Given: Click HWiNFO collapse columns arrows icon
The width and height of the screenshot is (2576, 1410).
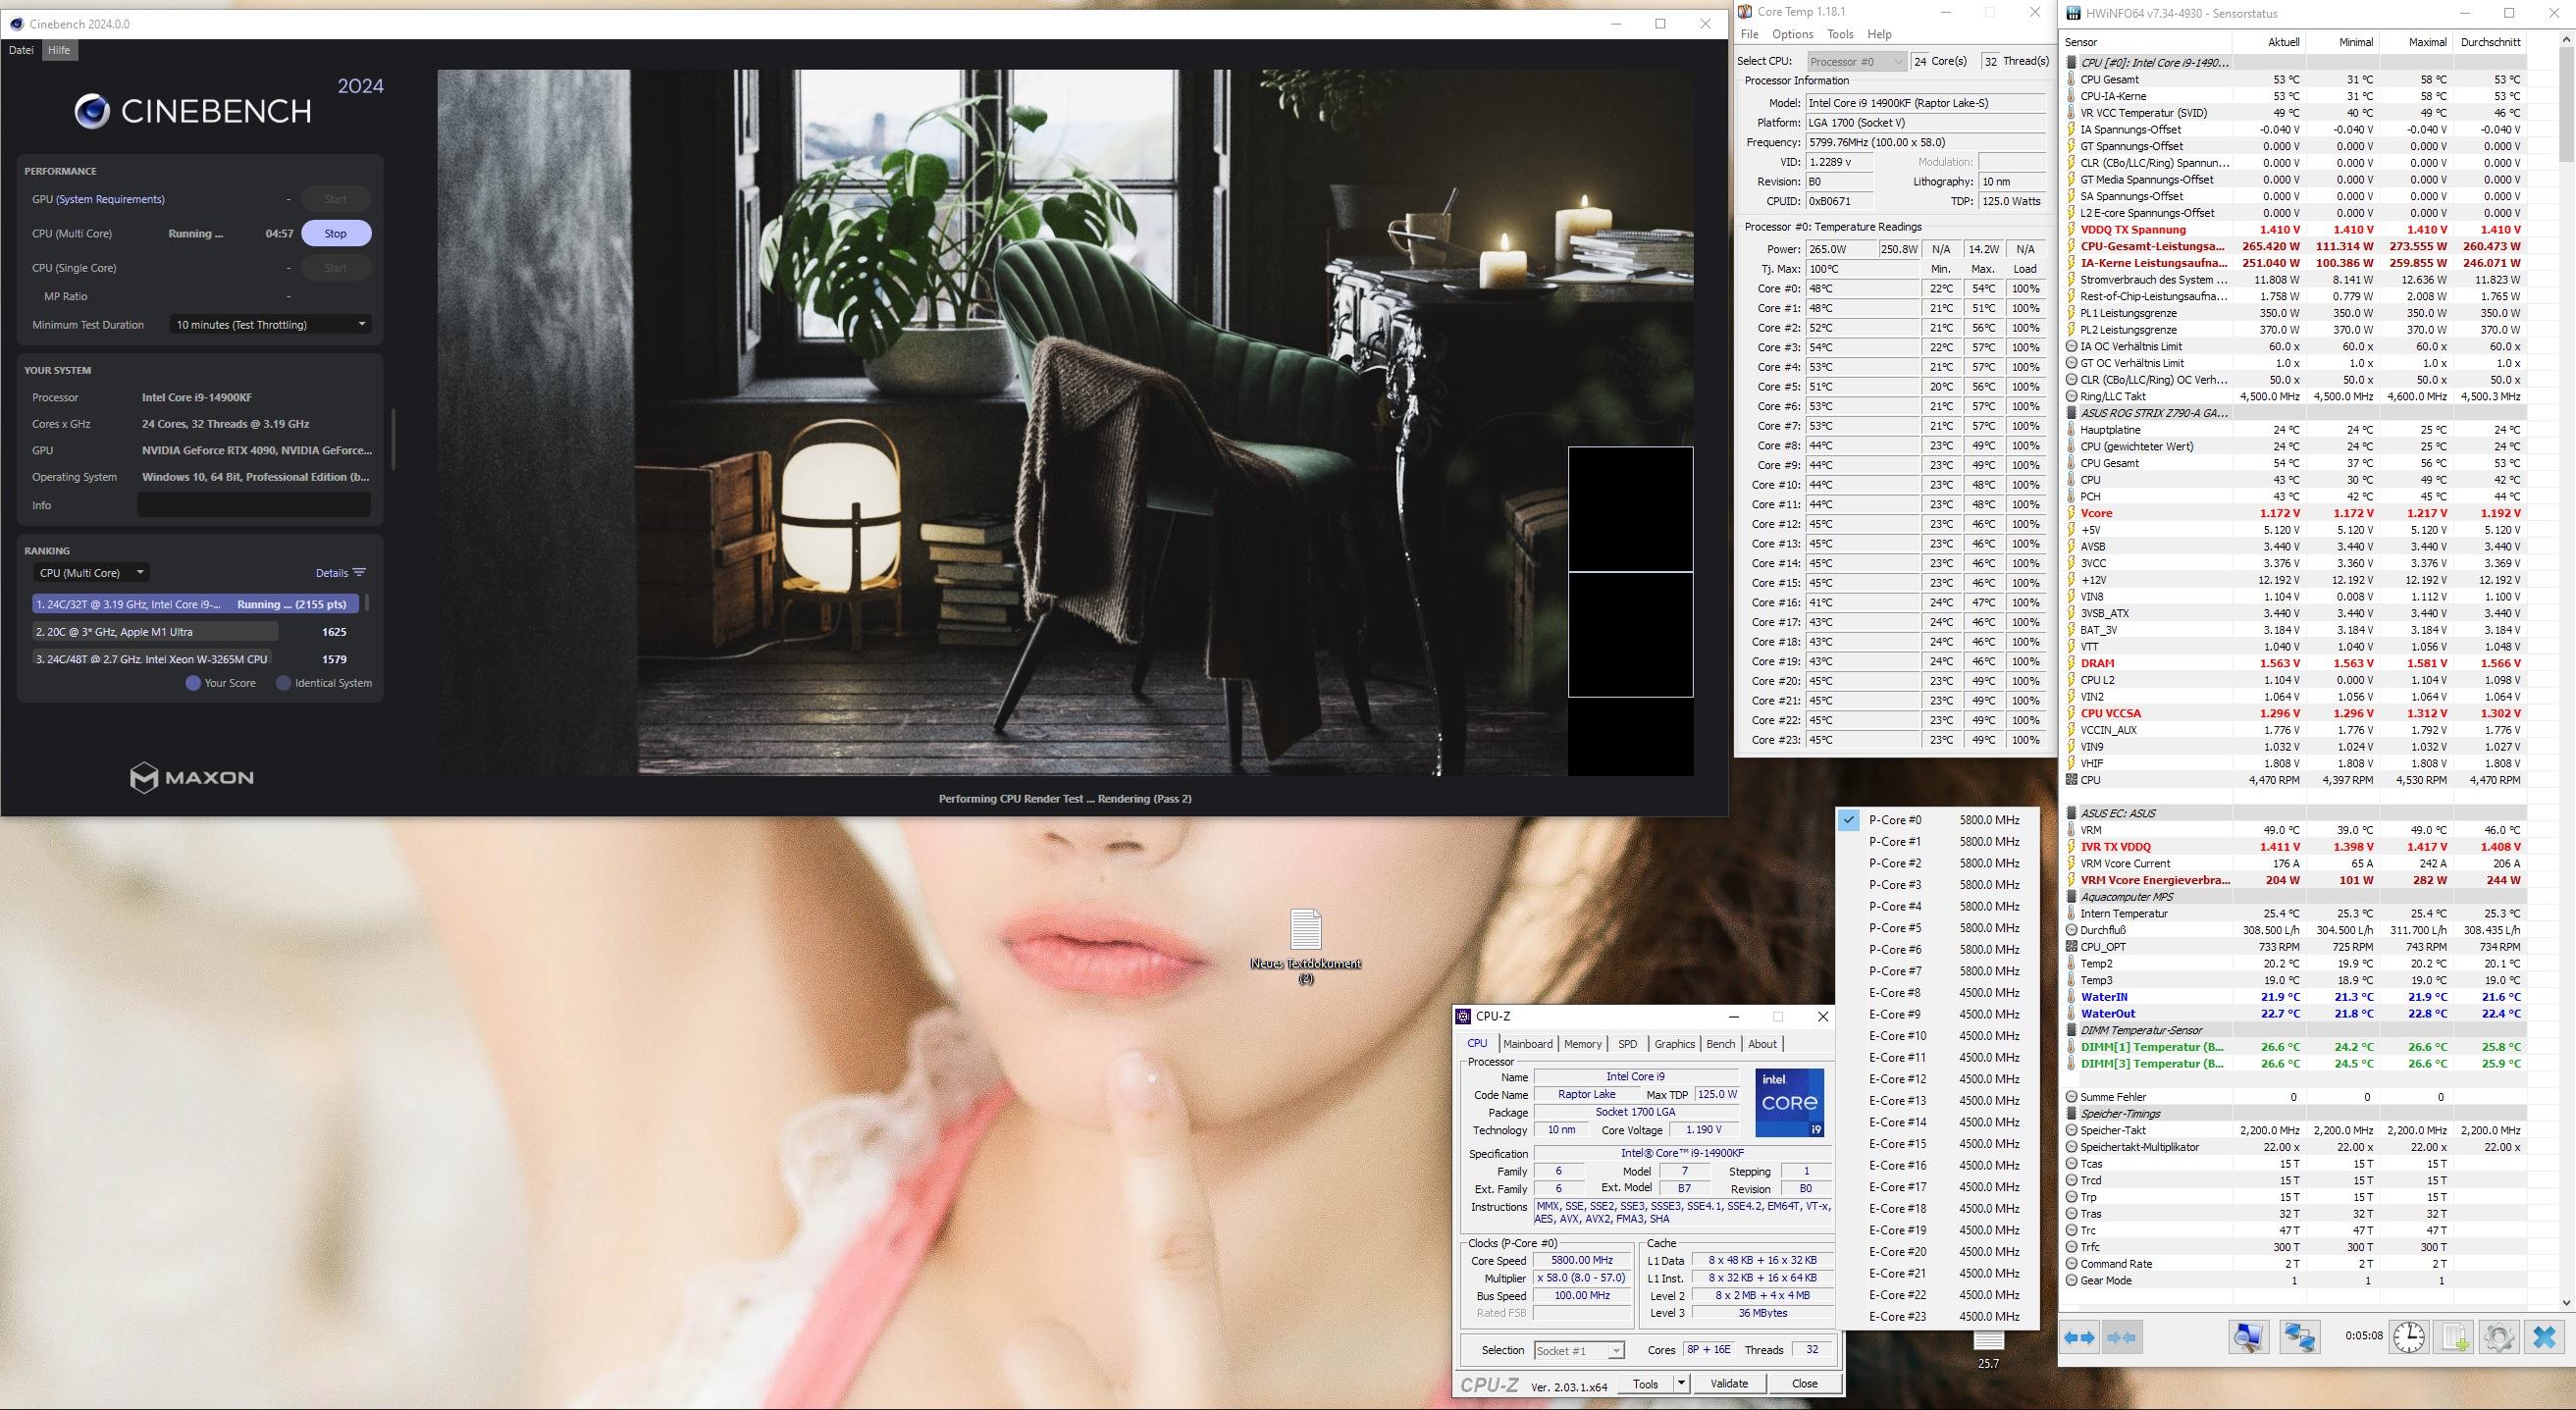Looking at the screenshot, I should tap(2122, 1337).
